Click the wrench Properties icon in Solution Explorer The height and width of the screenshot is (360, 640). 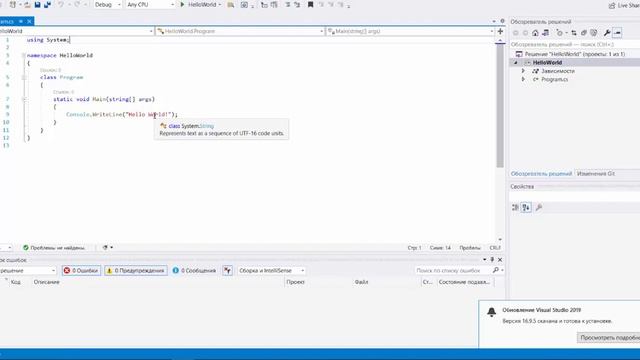(607, 33)
